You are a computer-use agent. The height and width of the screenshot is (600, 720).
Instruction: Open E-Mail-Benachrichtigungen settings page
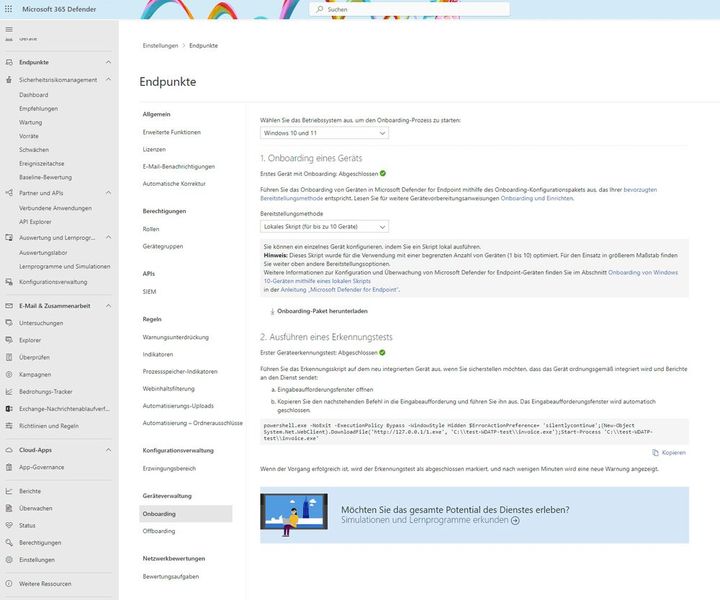pos(179,166)
